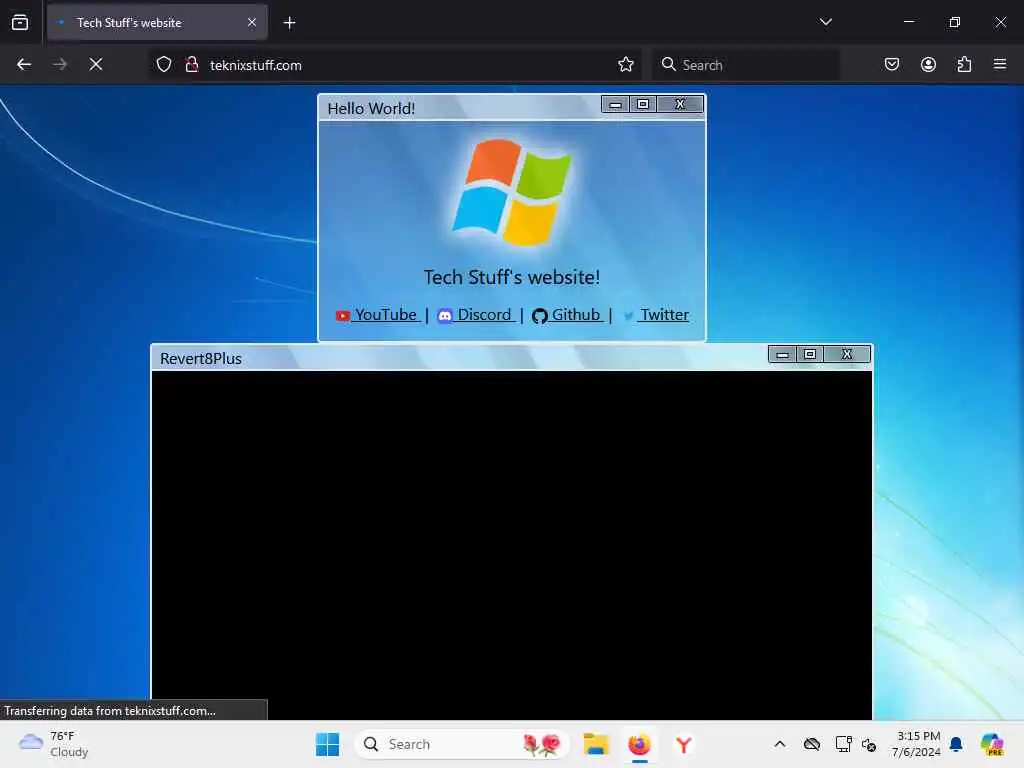Maximize the Revert8Plus window
1024x768 pixels.
click(x=810, y=355)
